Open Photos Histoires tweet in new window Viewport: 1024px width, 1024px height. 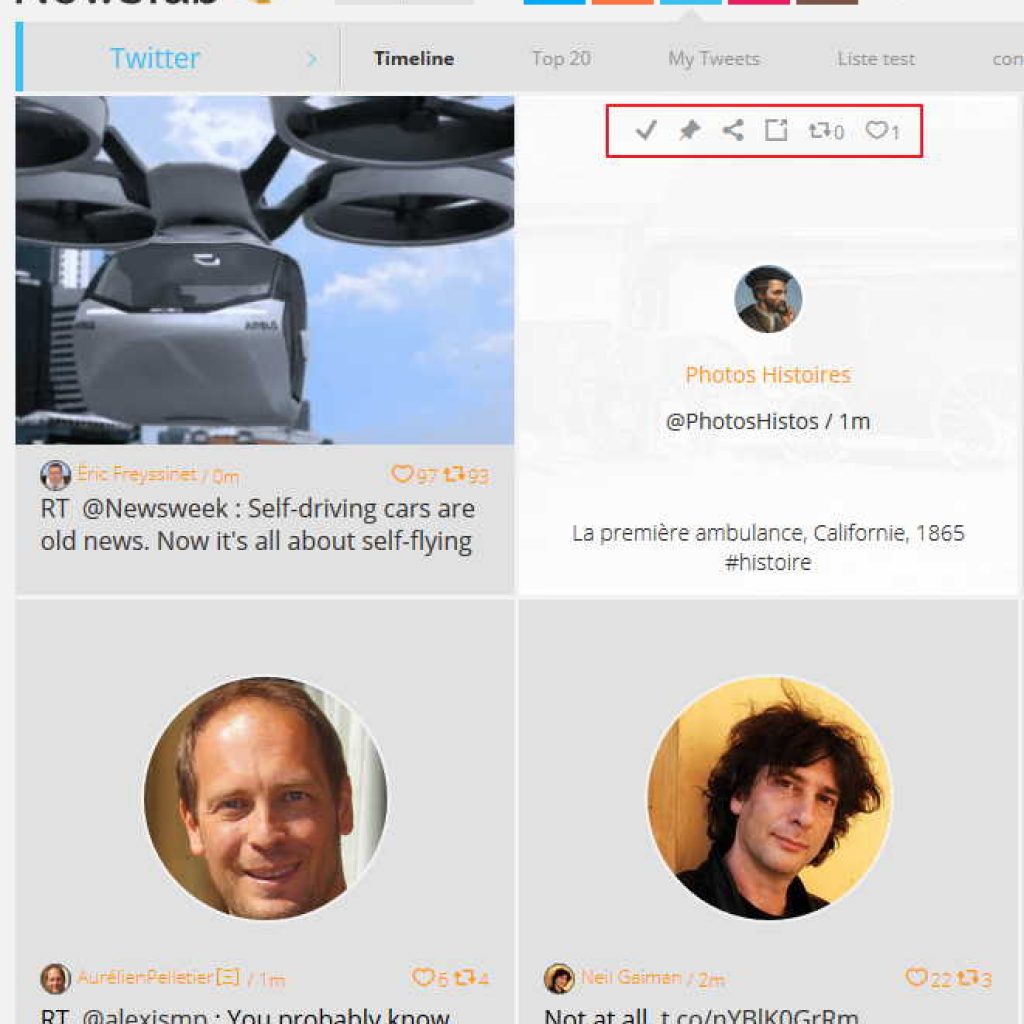click(x=776, y=131)
